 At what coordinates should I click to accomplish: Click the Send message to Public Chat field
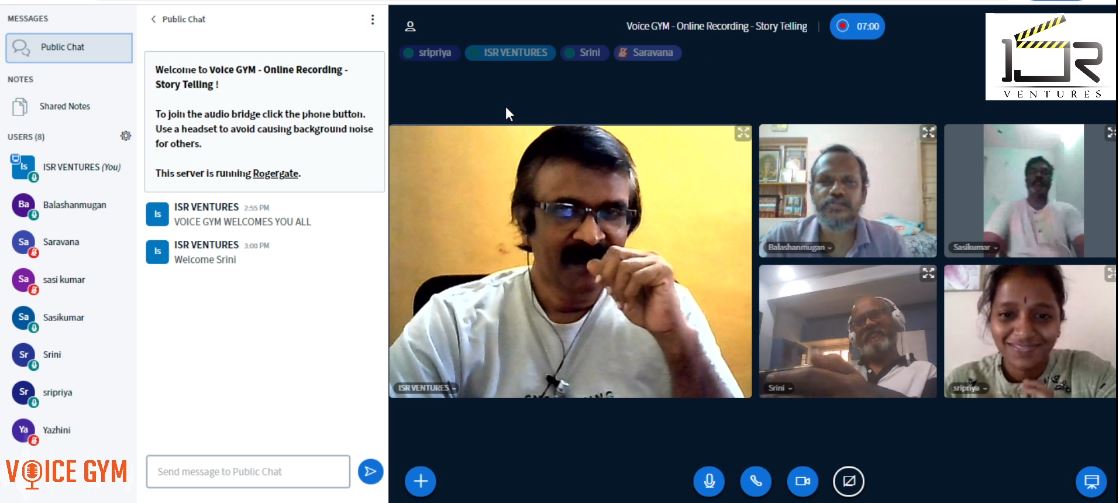pyautogui.click(x=247, y=471)
